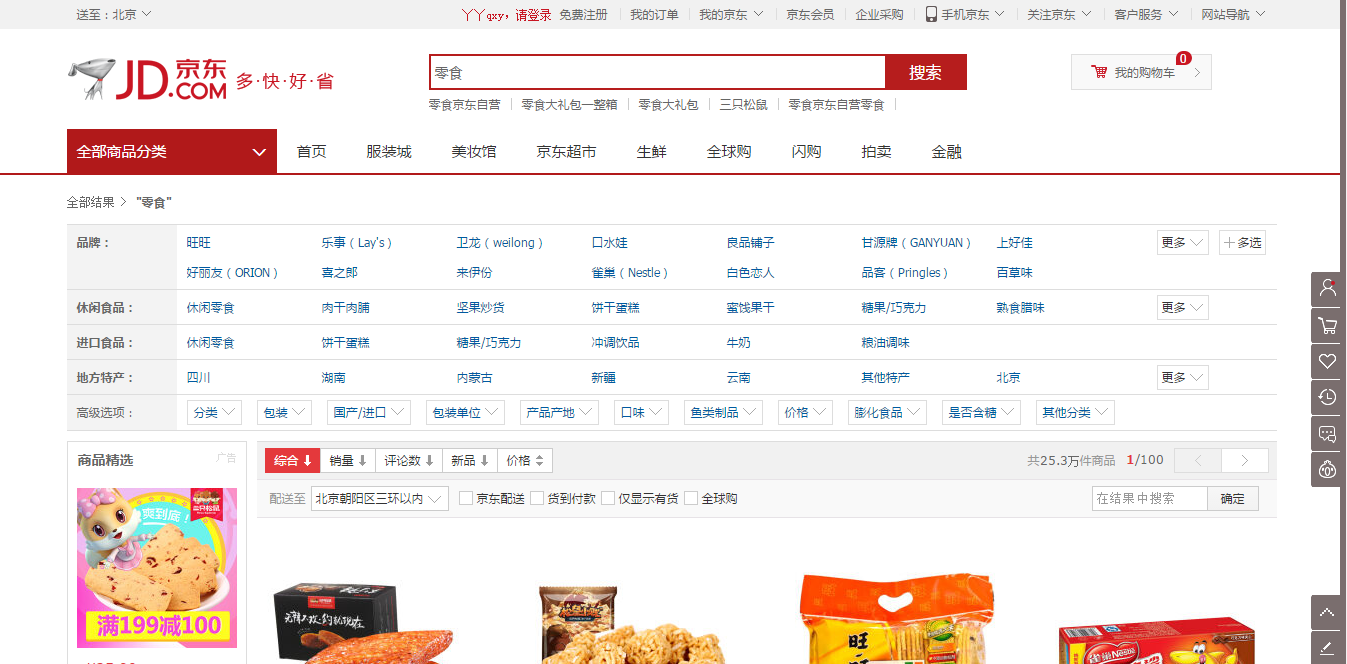Open the 包装单位 filter dropdown

(465, 413)
